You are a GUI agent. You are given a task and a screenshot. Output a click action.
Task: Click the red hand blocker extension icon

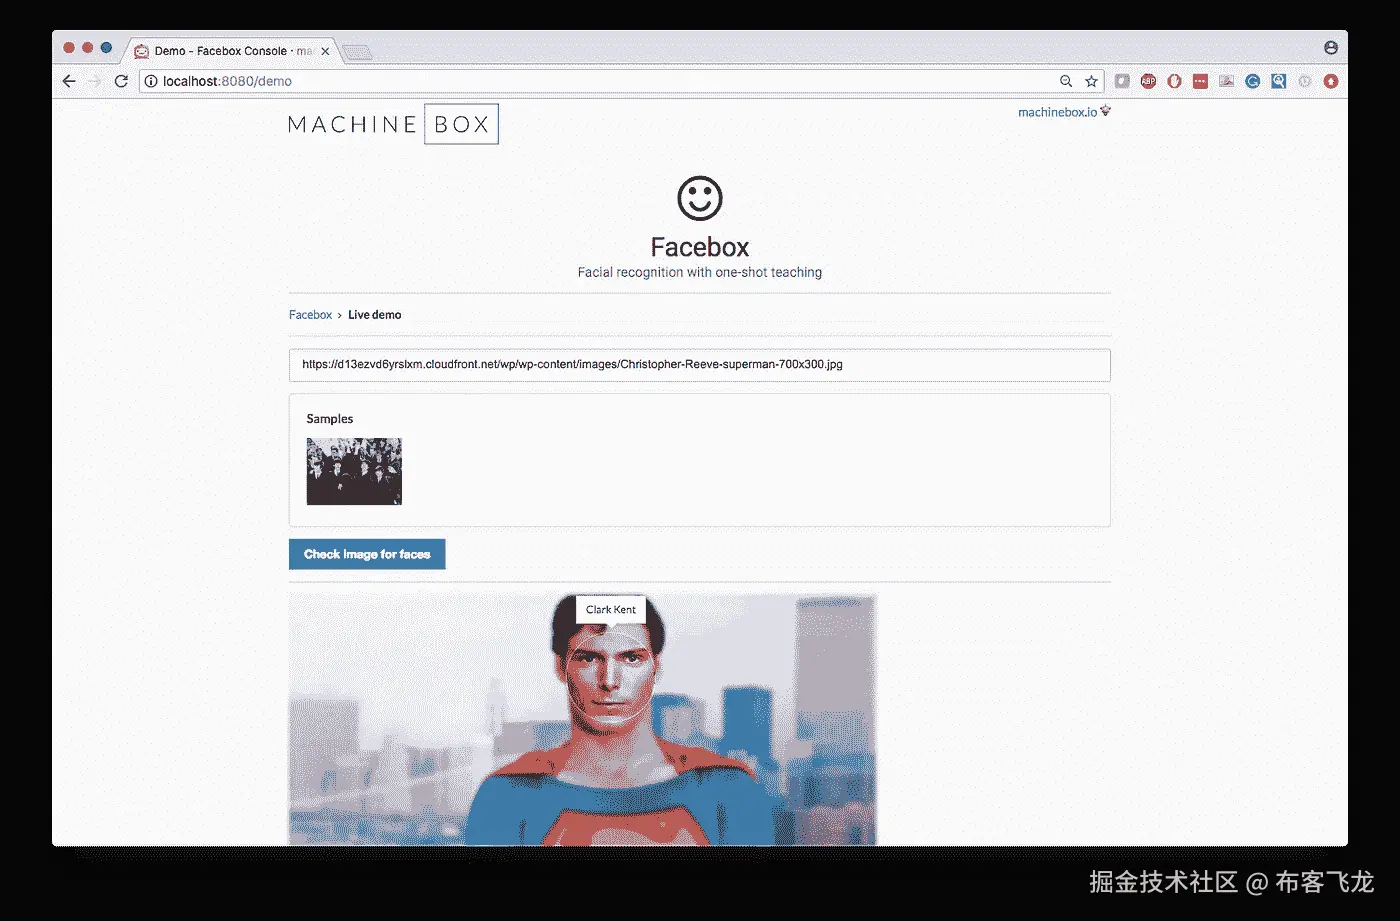point(1174,81)
